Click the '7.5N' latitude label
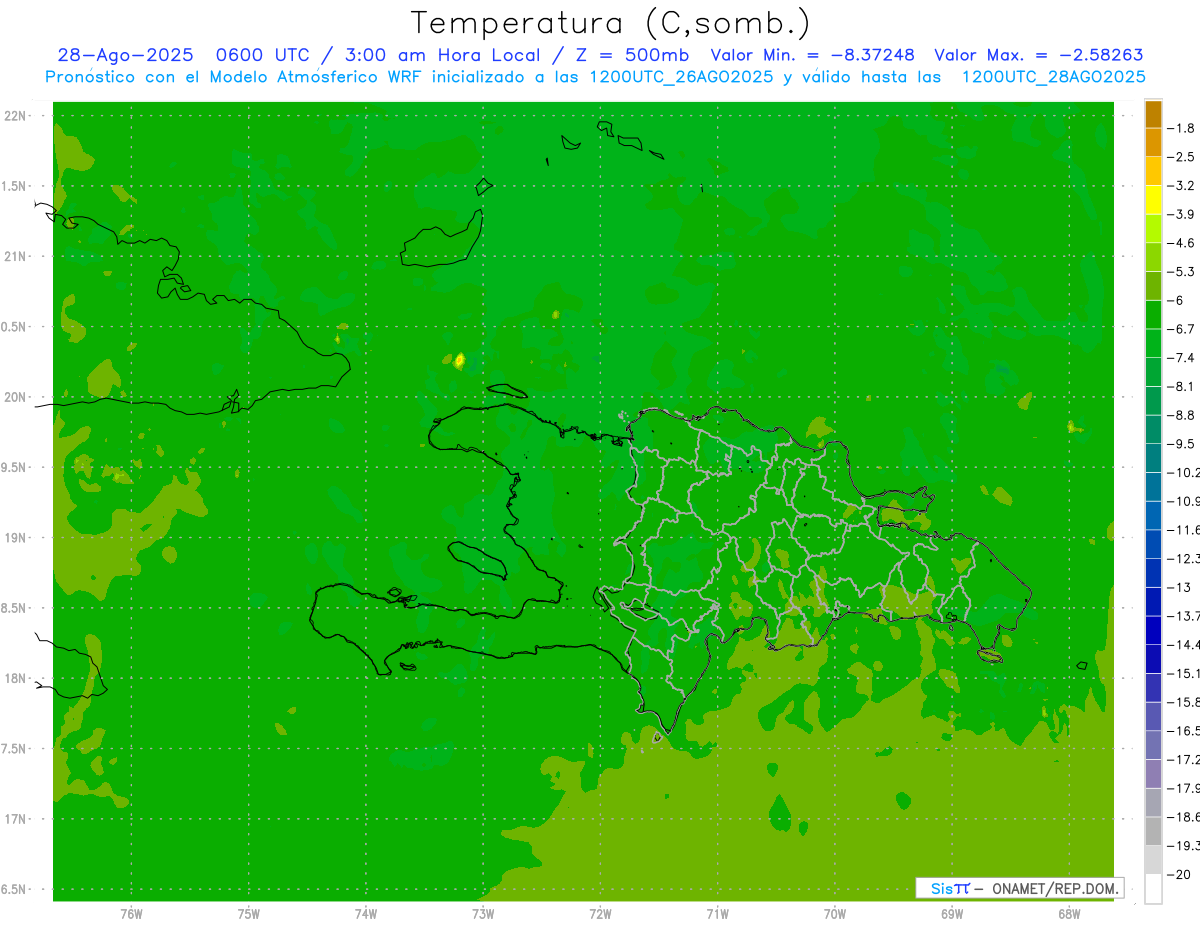This screenshot has height=927, width=1200. (13, 749)
